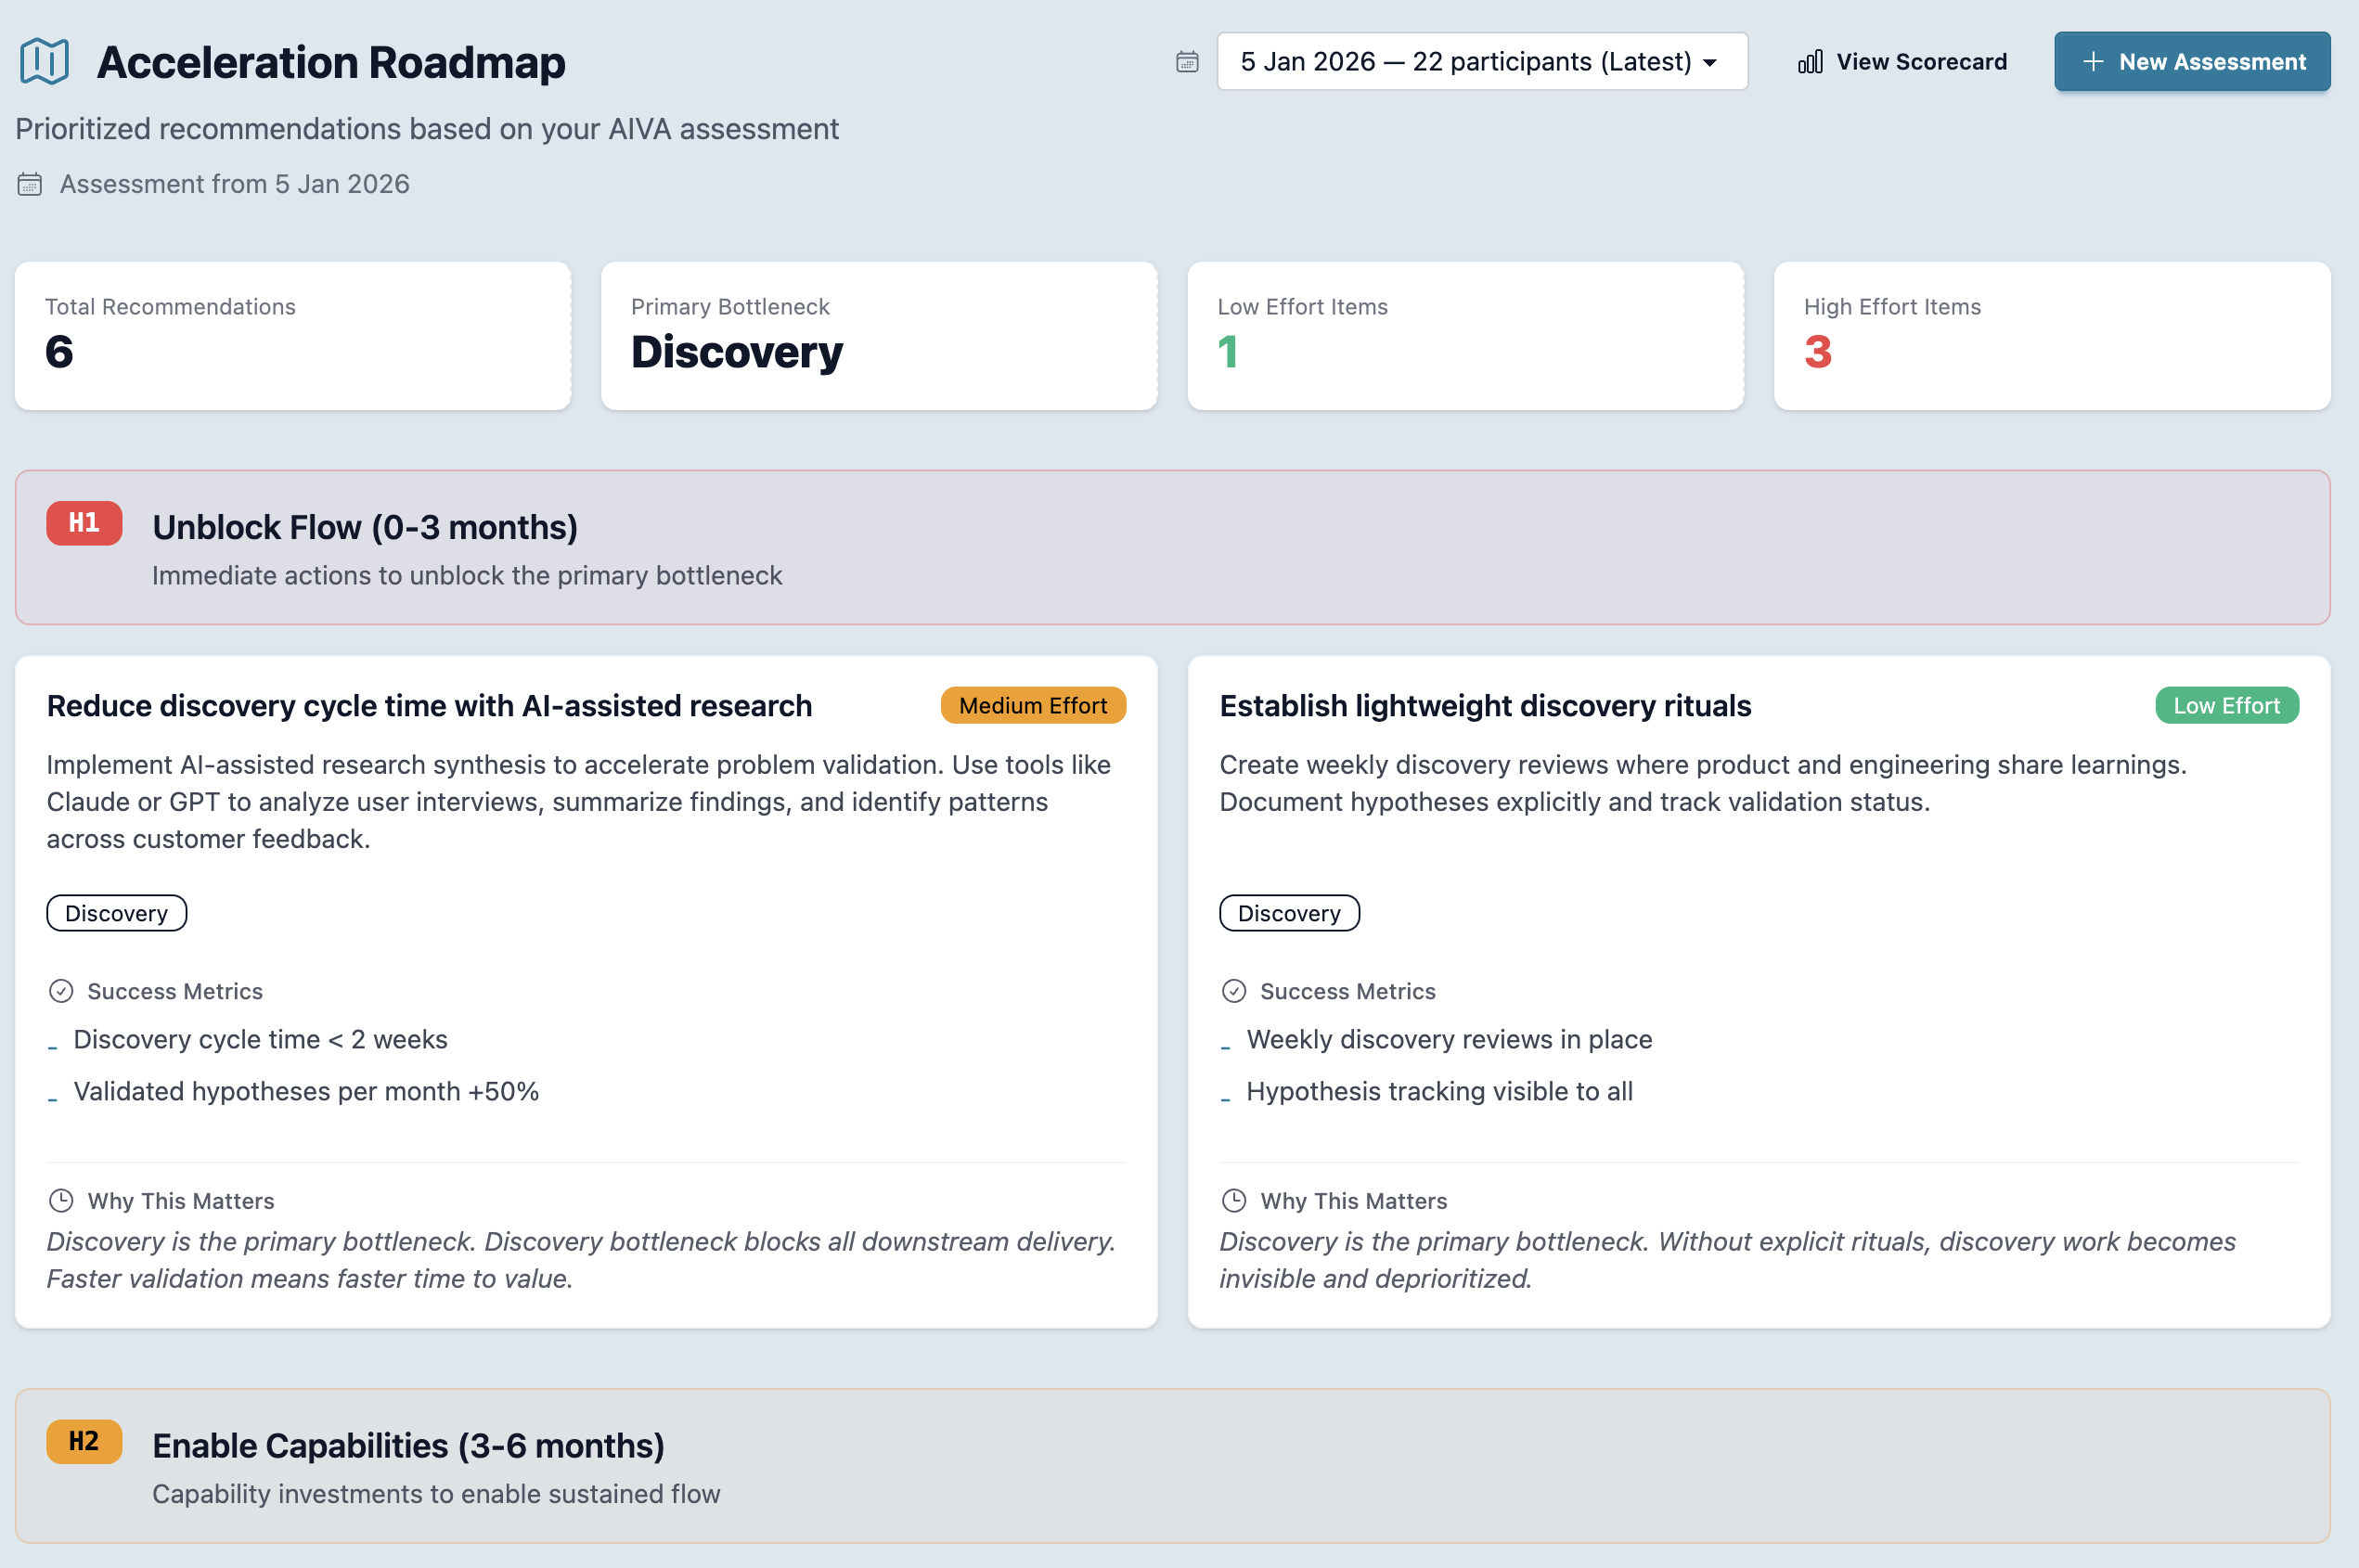This screenshot has height=1568, width=2359.
Task: Click the calendar icon beside the assessment dropdown
Action: click(x=1187, y=62)
